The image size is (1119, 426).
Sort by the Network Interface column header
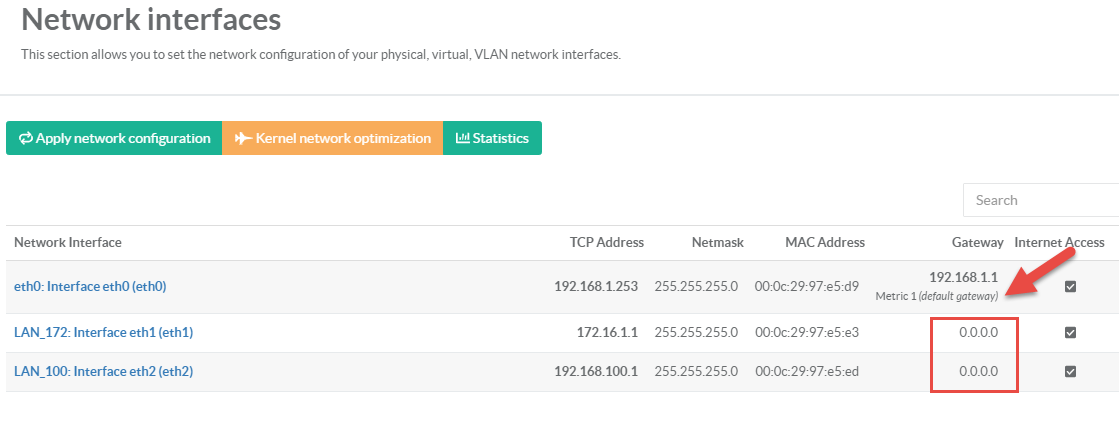[68, 242]
